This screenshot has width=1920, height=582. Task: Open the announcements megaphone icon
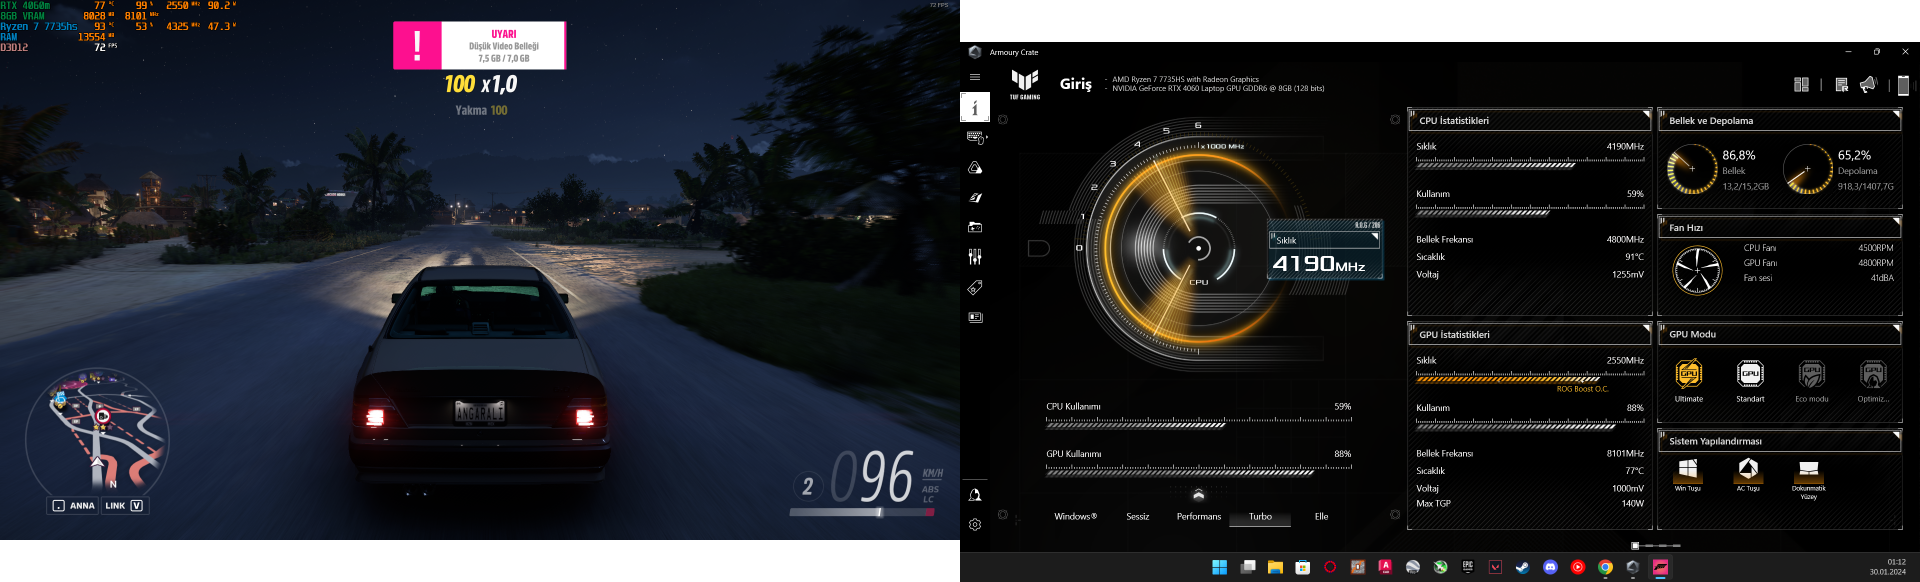click(1868, 85)
